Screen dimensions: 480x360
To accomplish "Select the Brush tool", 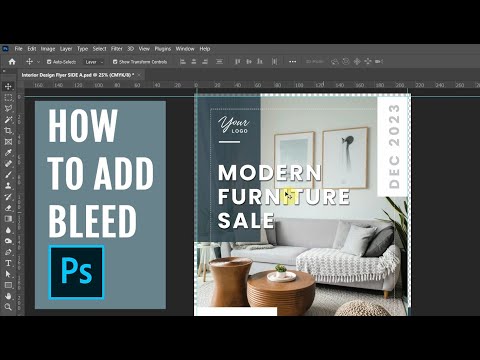I will coord(8,175).
